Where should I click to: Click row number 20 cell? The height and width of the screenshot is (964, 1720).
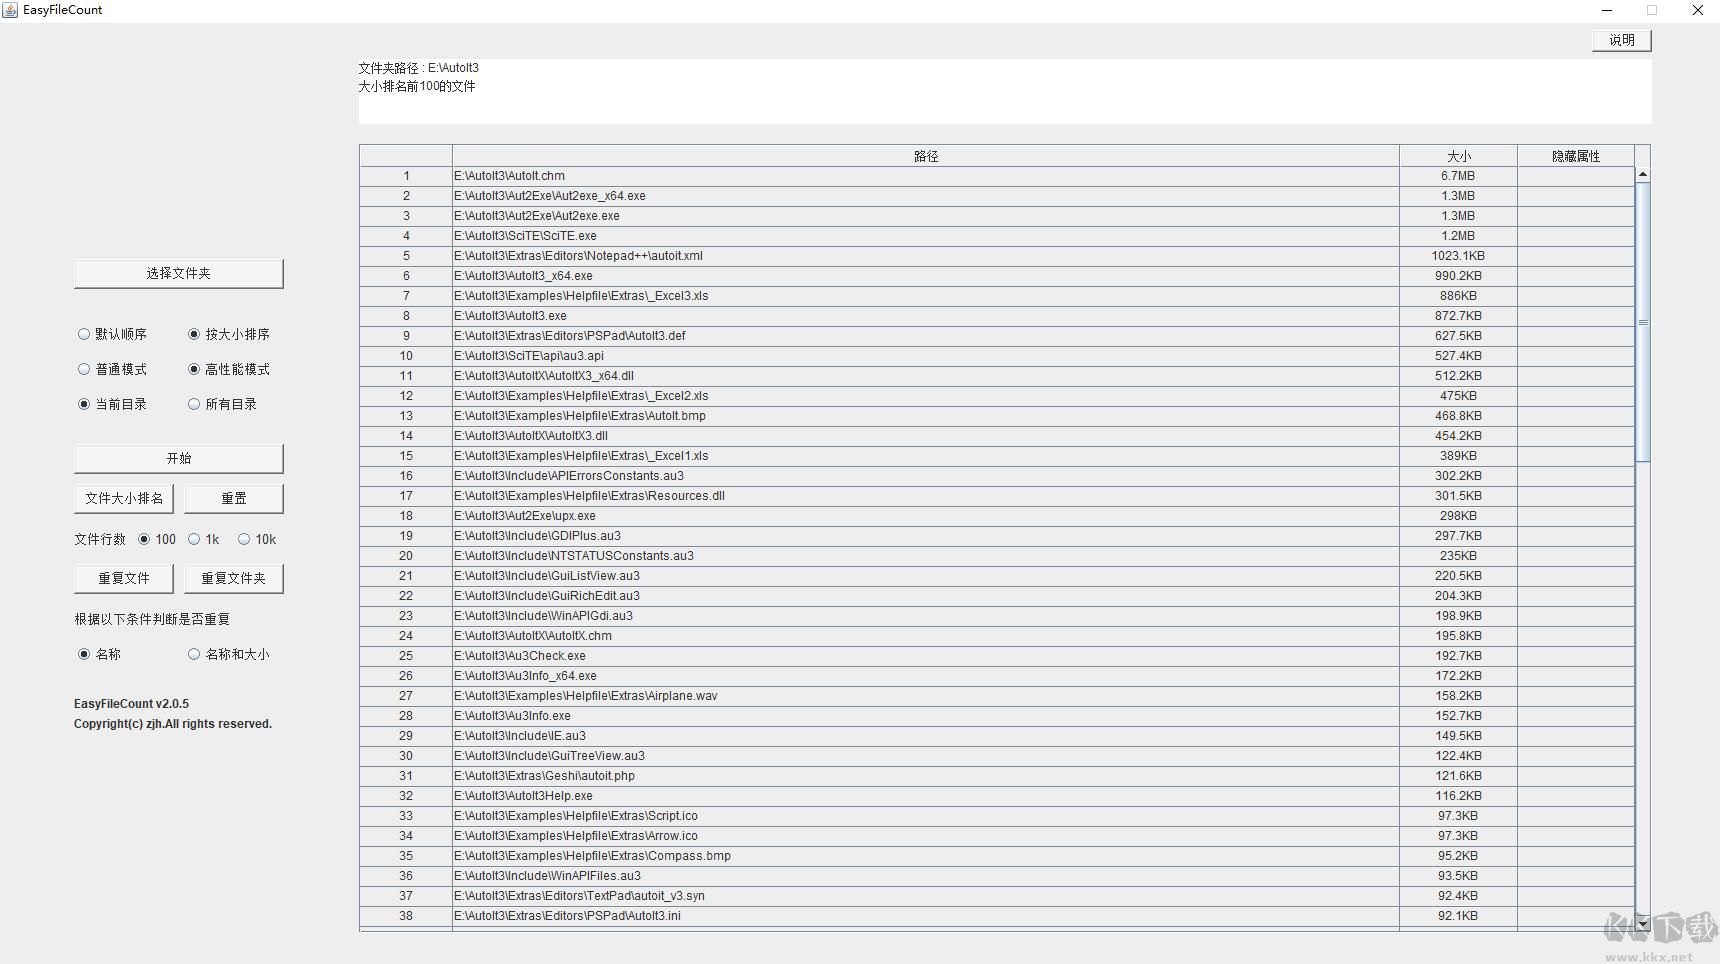coord(406,556)
